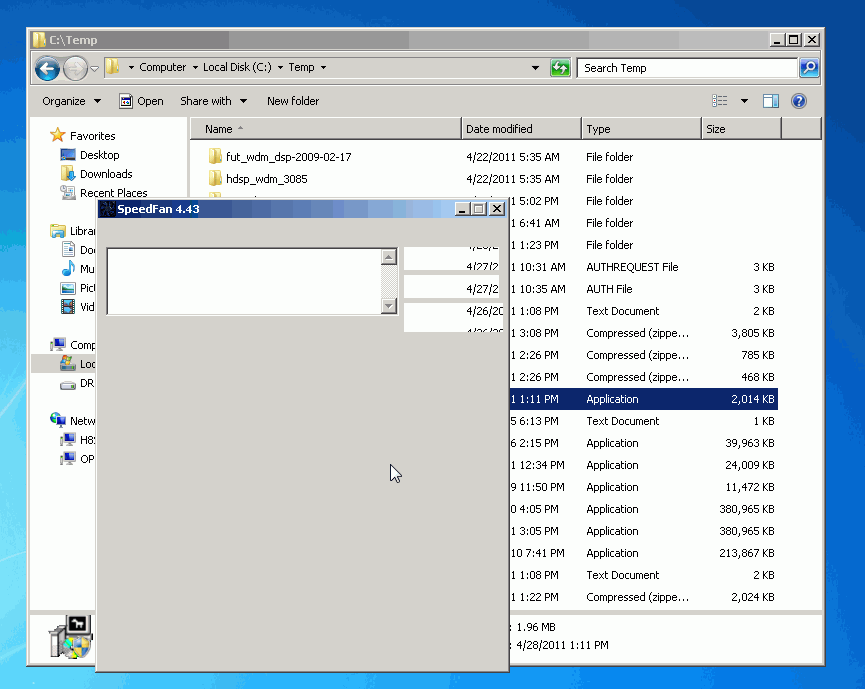Click the Libraries icon in navigation pane
Image resolution: width=865 pixels, height=689 pixels.
point(57,231)
